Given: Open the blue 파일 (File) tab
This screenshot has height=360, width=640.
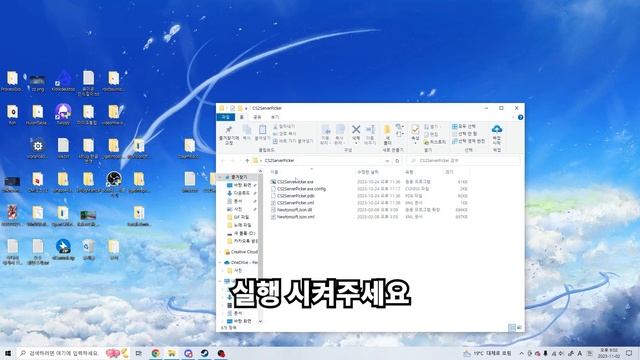Looking at the screenshot, I should point(226,117).
